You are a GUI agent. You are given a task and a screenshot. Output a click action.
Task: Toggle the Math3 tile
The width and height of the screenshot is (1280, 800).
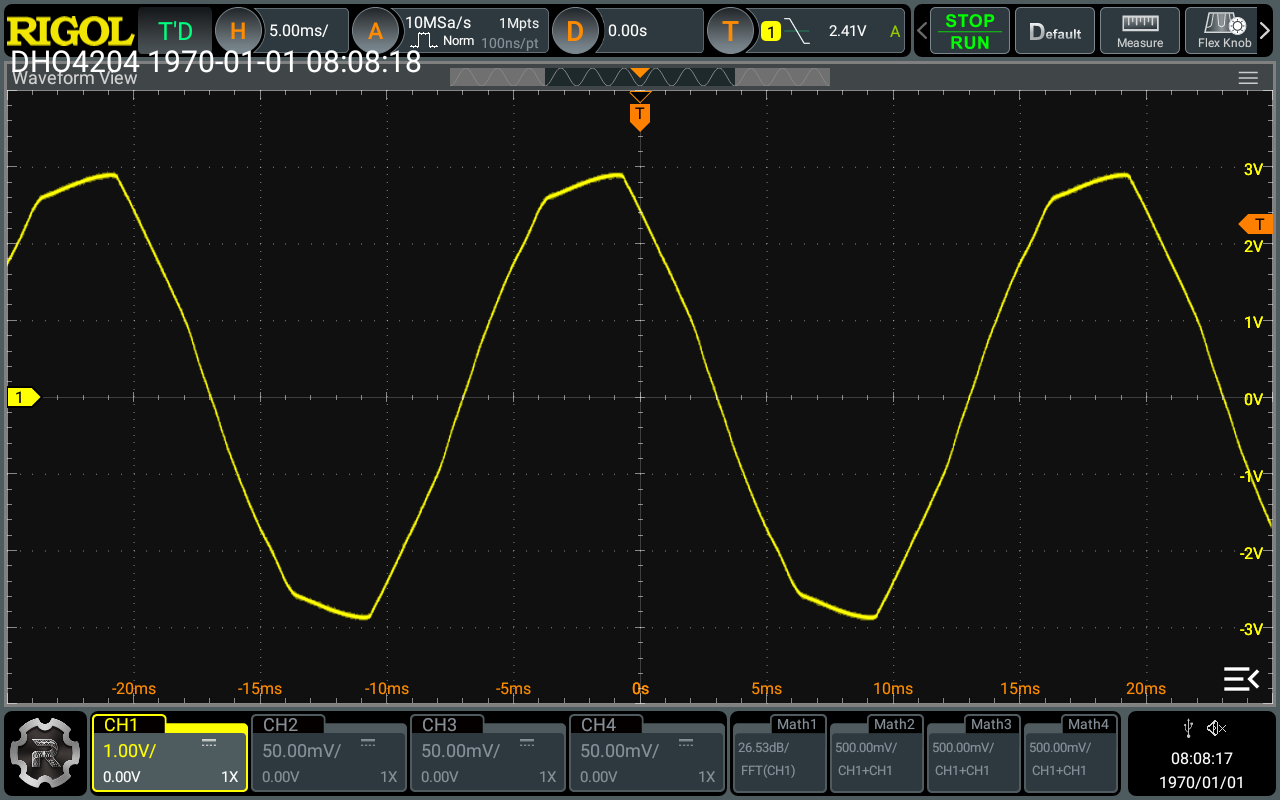(x=974, y=753)
